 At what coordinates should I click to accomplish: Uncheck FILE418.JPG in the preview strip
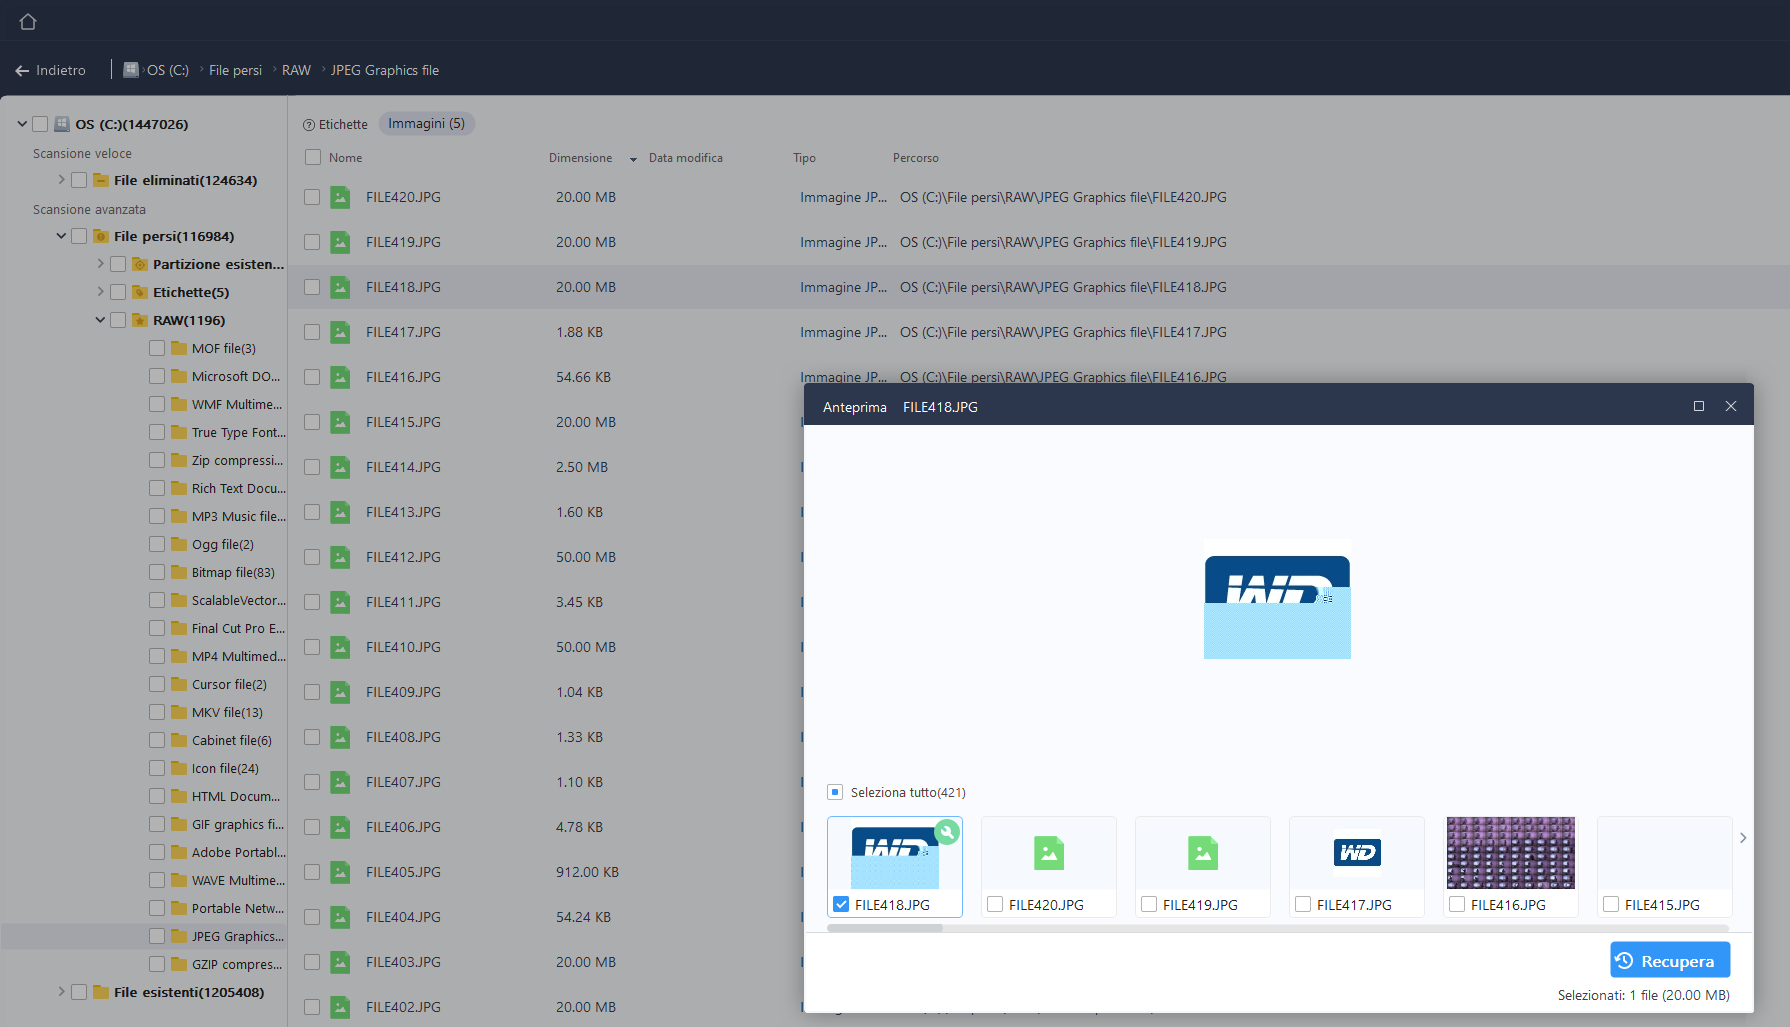tap(841, 904)
